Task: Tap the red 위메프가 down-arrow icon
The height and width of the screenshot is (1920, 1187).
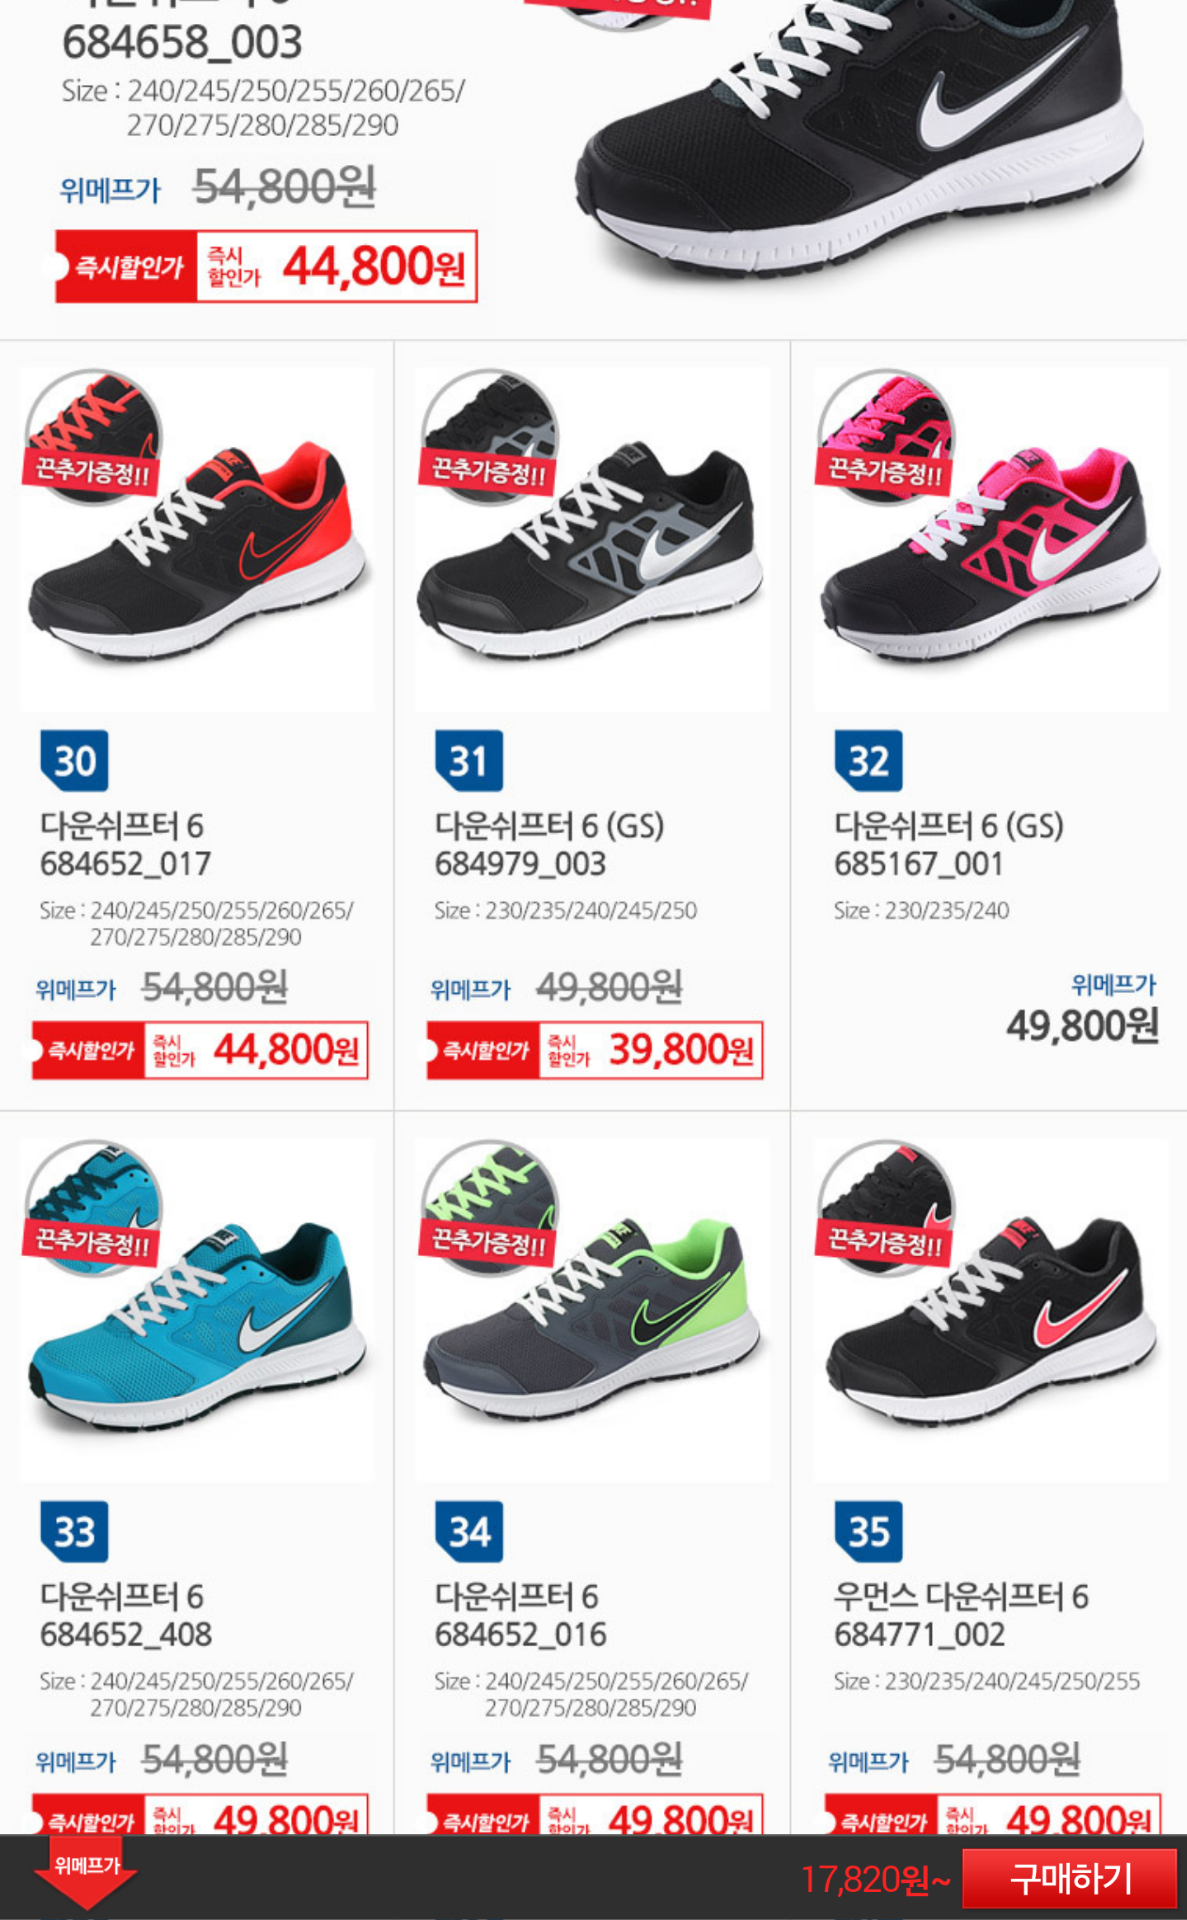Action: (86, 1876)
